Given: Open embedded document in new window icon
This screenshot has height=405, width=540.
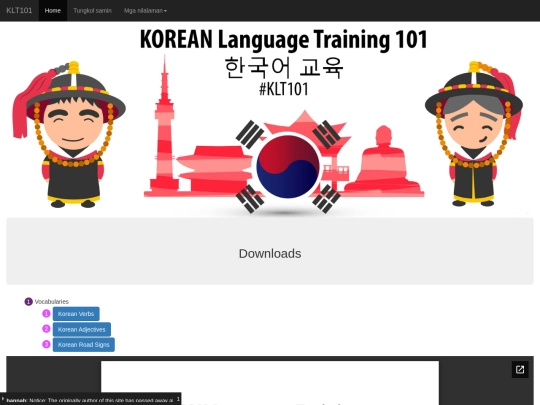Looking at the screenshot, I should [x=520, y=370].
